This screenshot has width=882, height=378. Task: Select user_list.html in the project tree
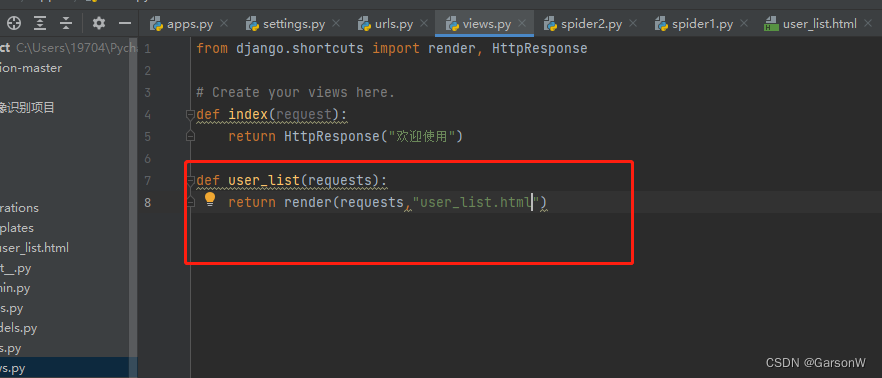34,248
